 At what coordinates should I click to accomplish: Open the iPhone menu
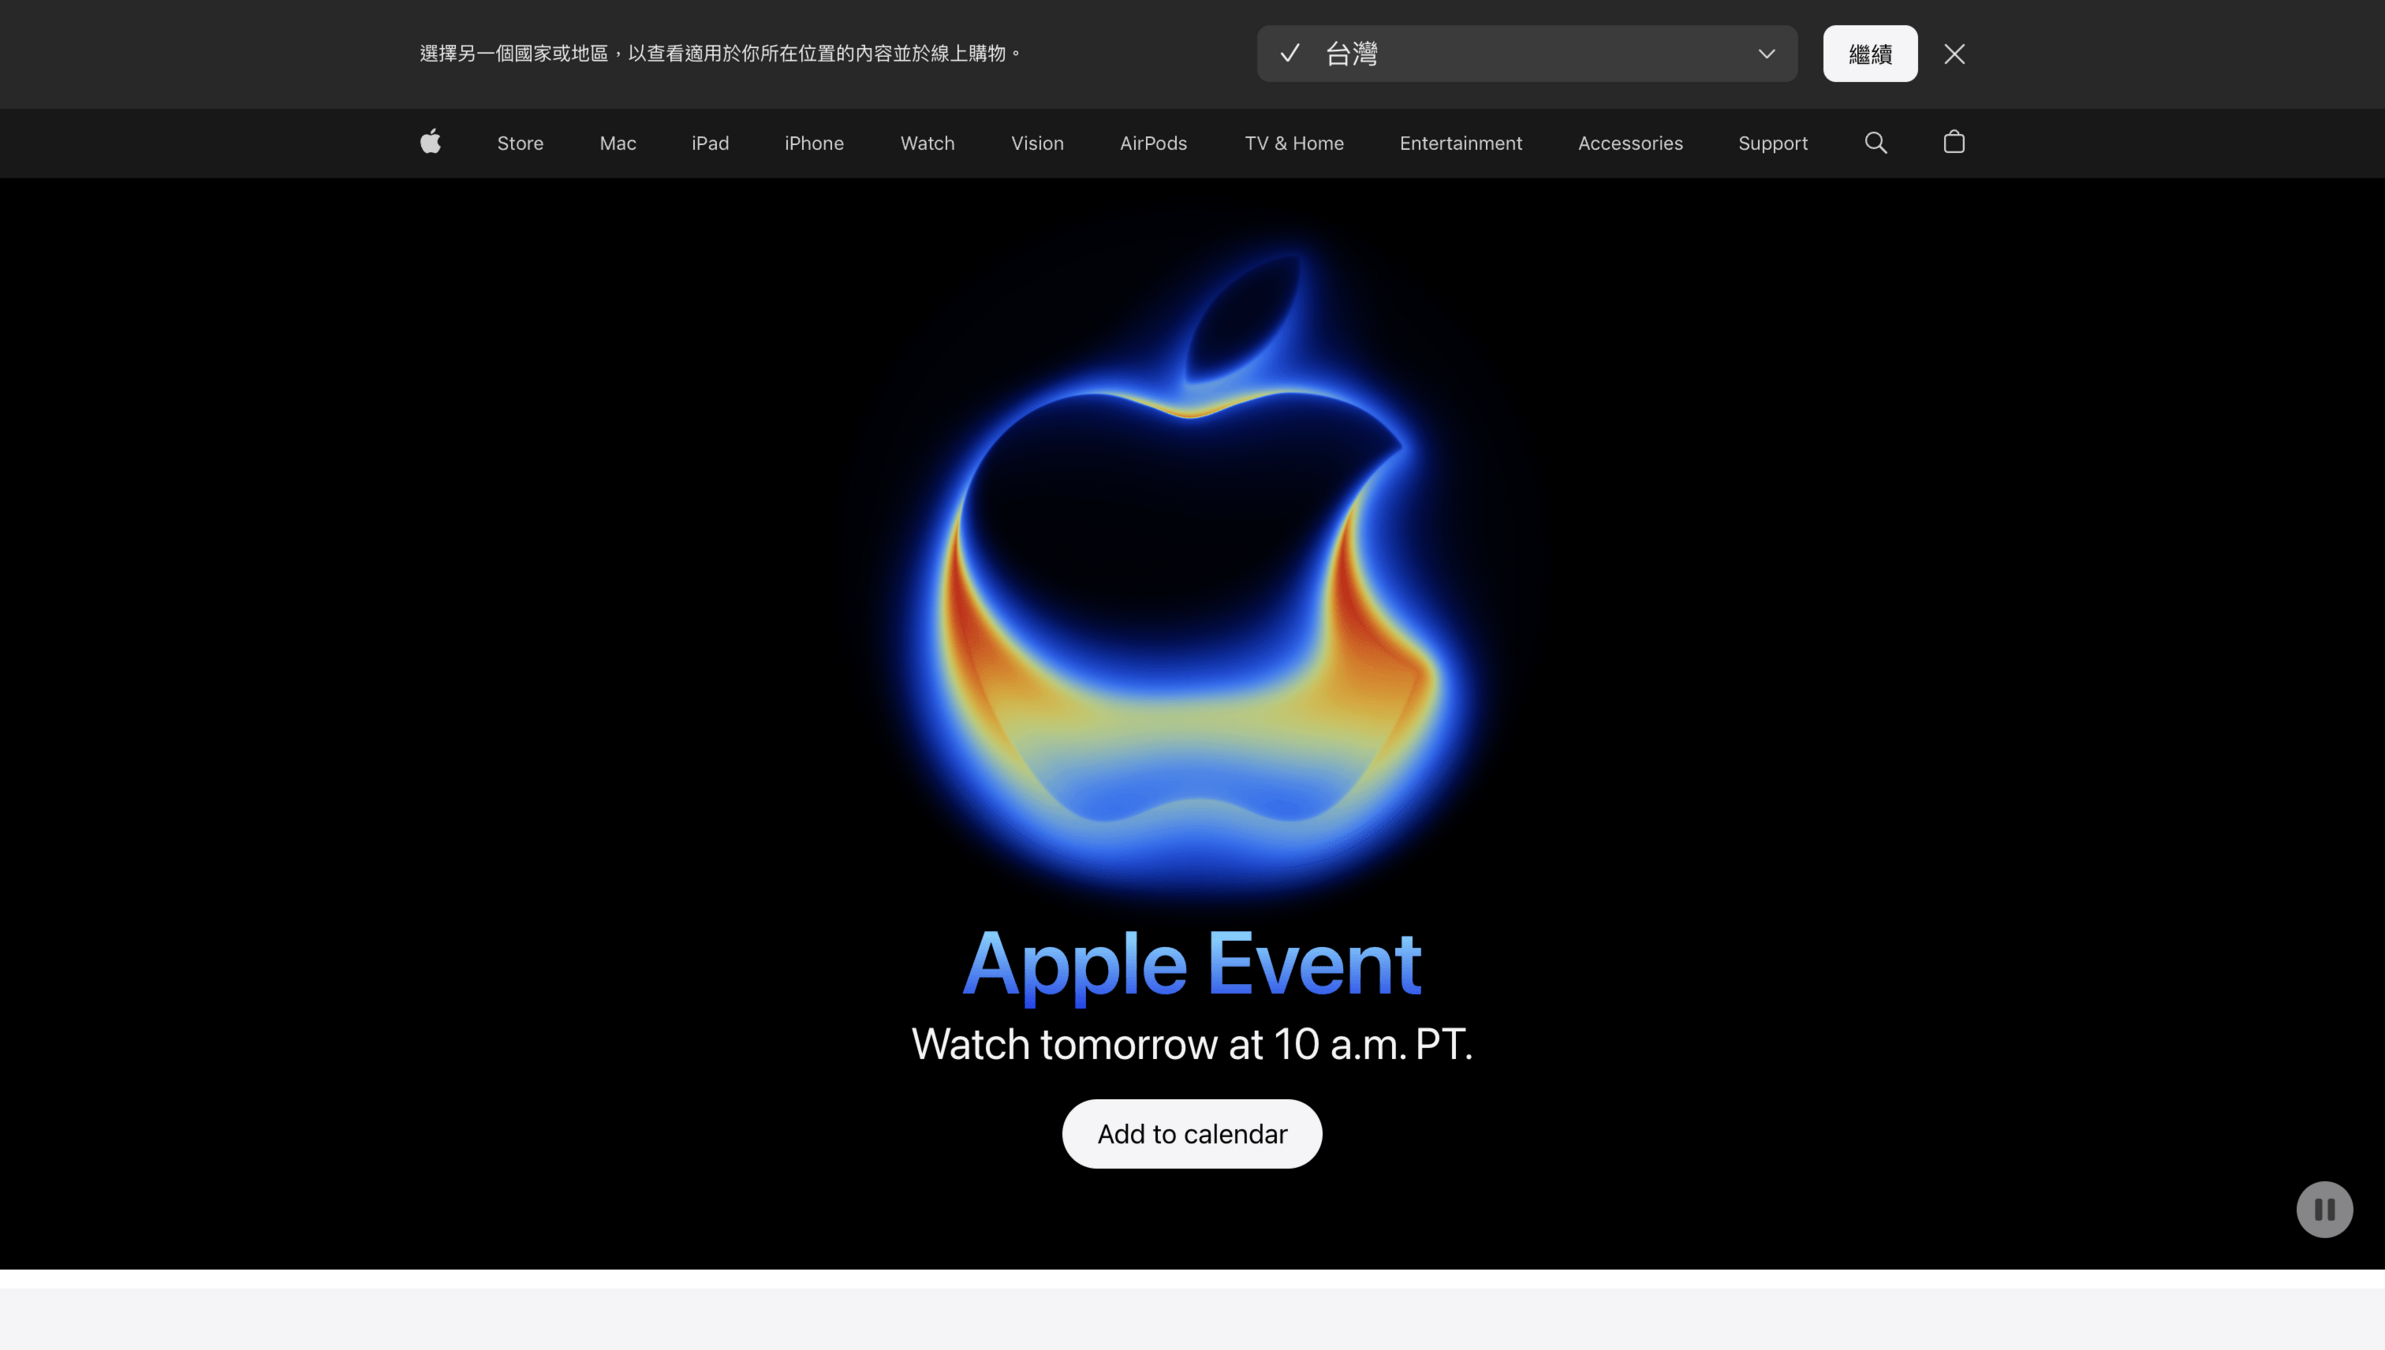(x=814, y=143)
